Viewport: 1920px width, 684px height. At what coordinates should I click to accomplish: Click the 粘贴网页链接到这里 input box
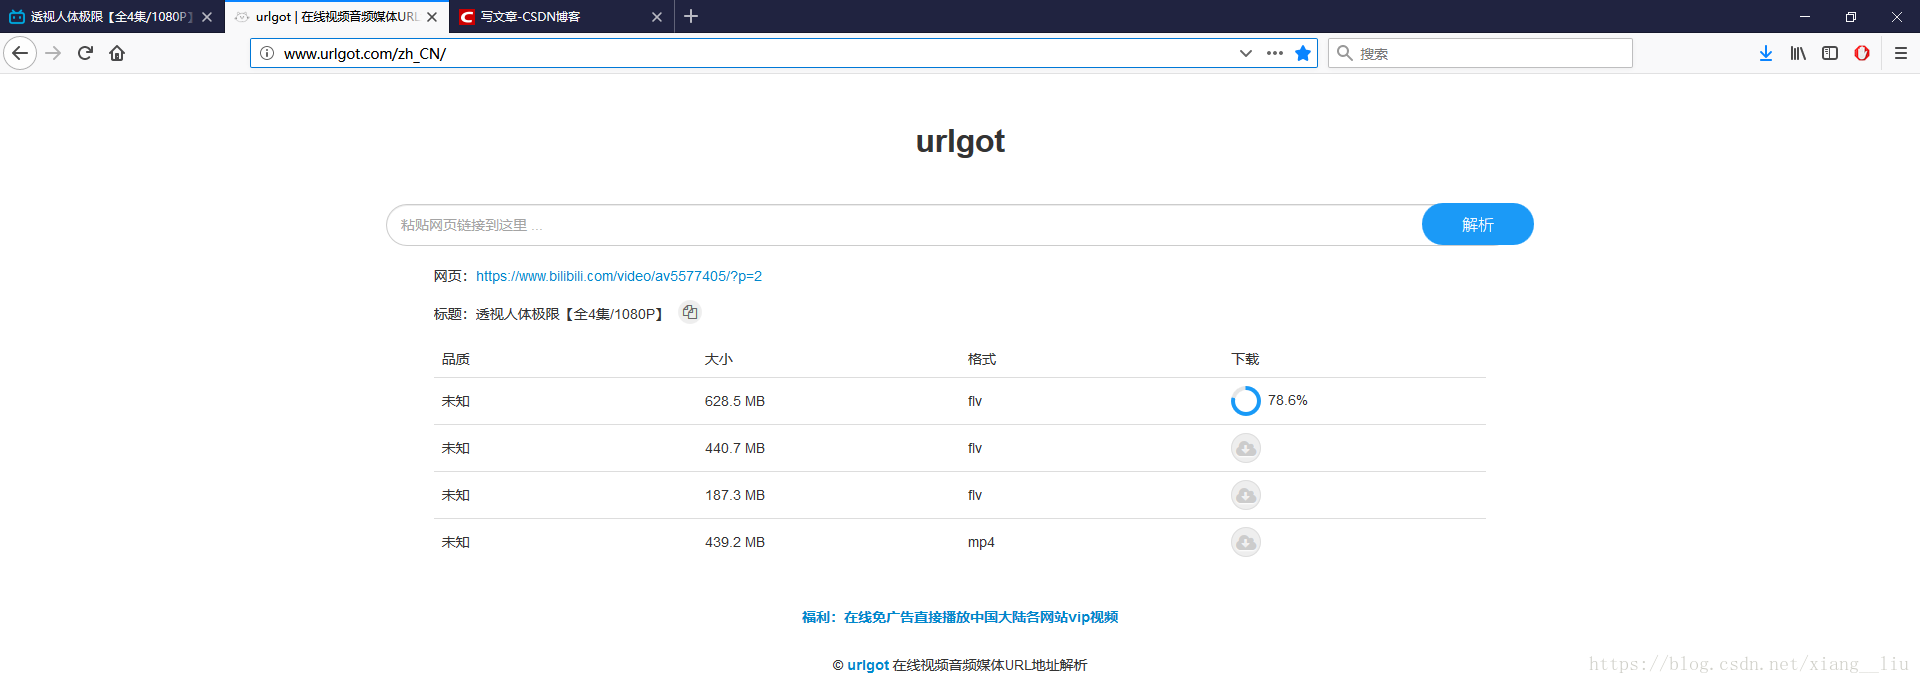point(904,225)
